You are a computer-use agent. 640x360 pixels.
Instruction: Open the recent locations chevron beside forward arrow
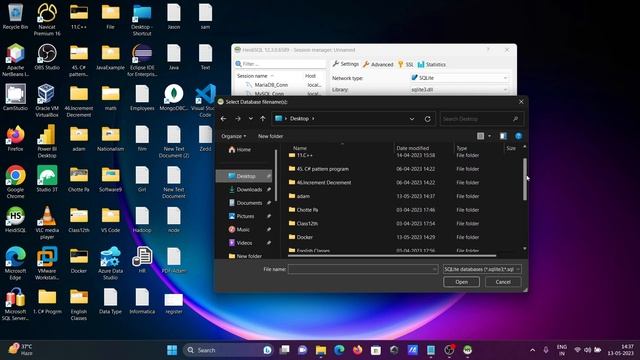251,119
